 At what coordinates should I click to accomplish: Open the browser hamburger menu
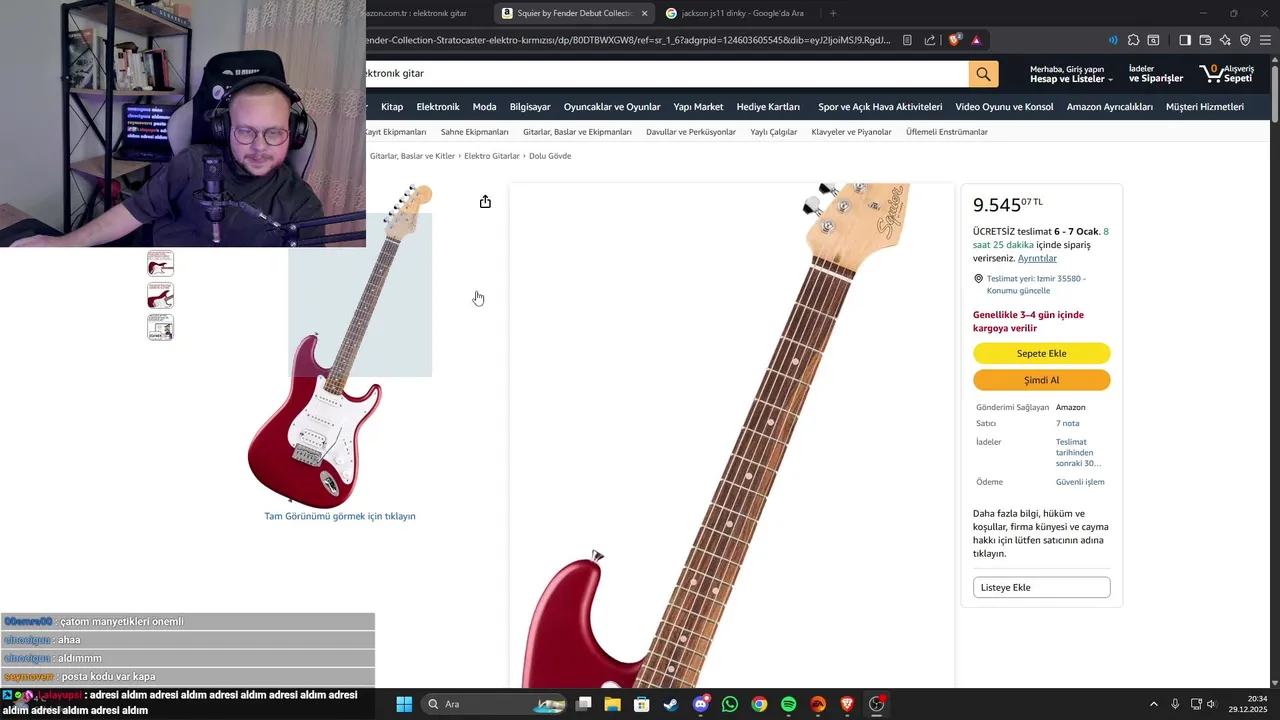[1265, 40]
